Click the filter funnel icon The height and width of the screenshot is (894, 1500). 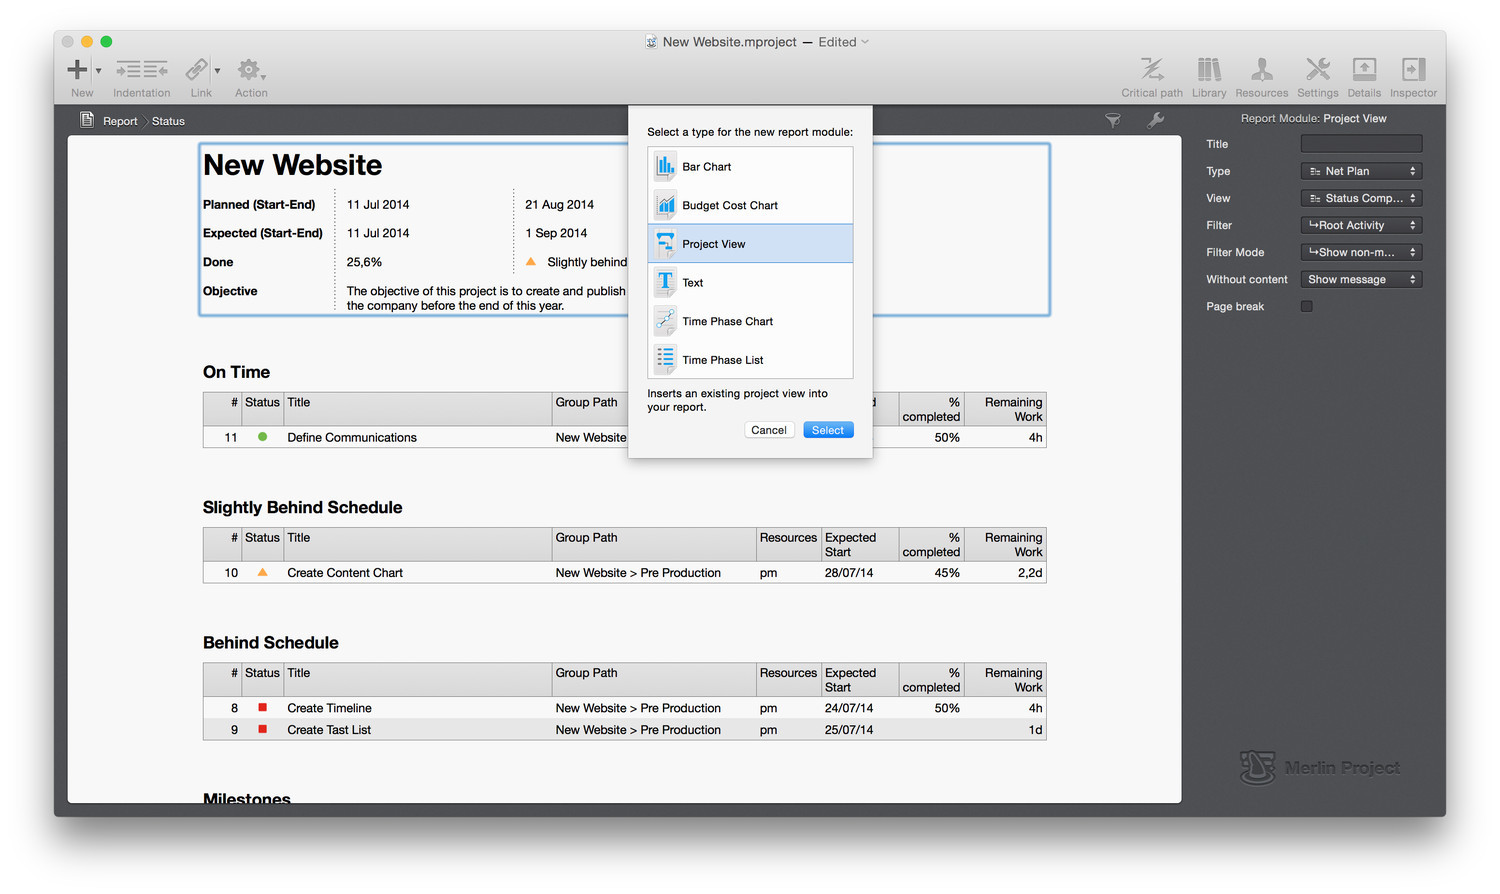tap(1112, 121)
